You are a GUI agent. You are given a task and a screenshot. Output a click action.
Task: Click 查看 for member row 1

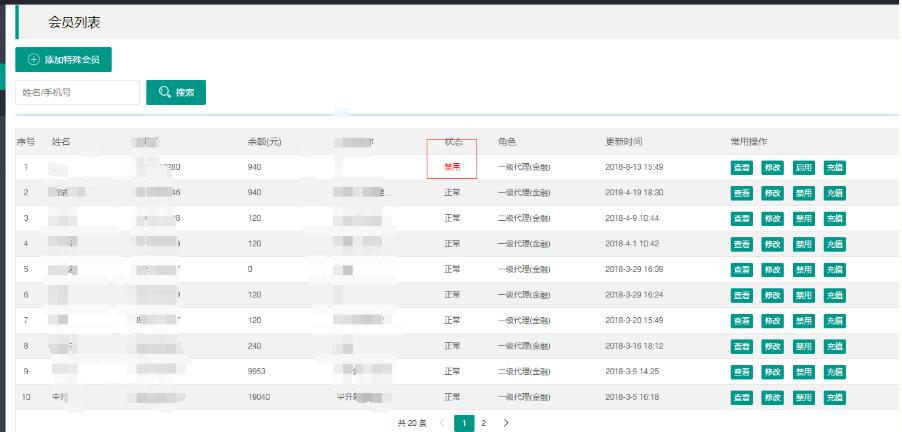(x=742, y=167)
